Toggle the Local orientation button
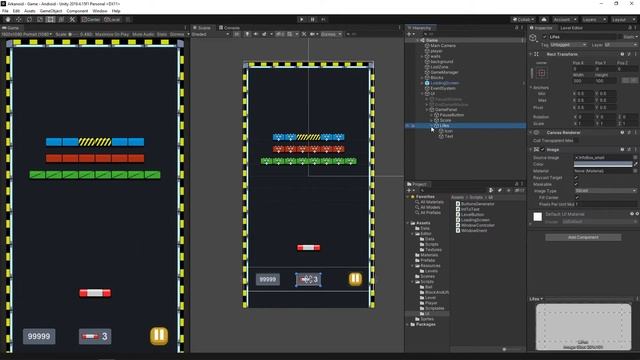 click(x=112, y=19)
